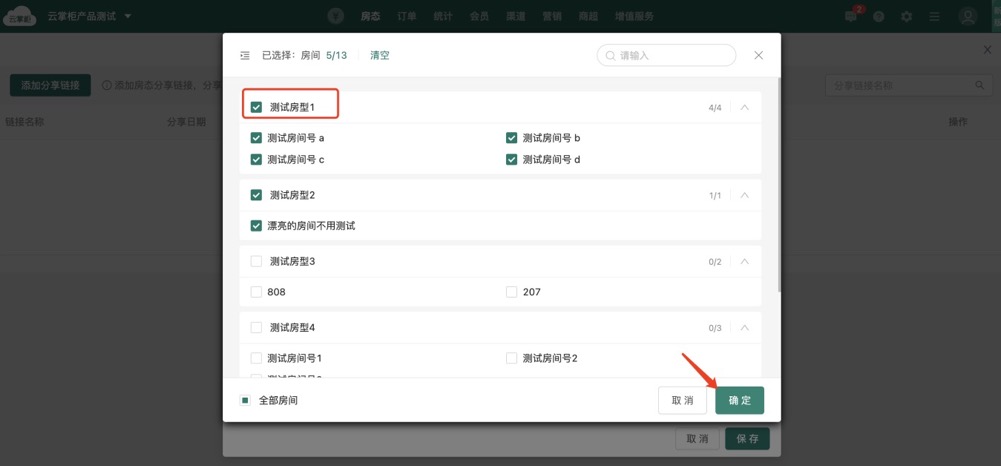The image size is (1001, 466).
Task: Click the 云掌柜 cloud logo
Action: coord(20,17)
